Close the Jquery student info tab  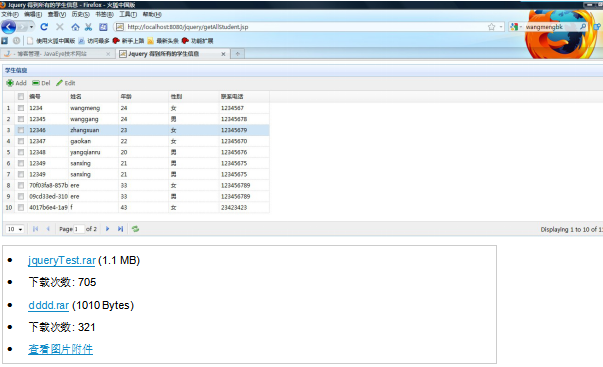[223, 54]
